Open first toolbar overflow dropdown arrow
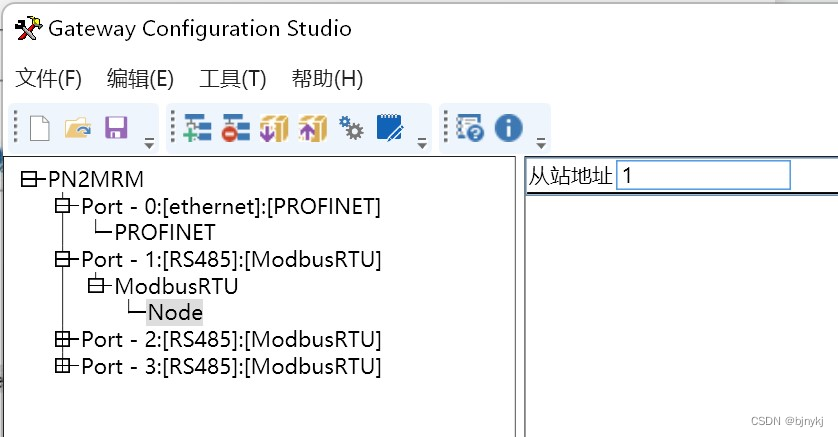Image resolution: width=838 pixels, height=437 pixels. pyautogui.click(x=149, y=143)
